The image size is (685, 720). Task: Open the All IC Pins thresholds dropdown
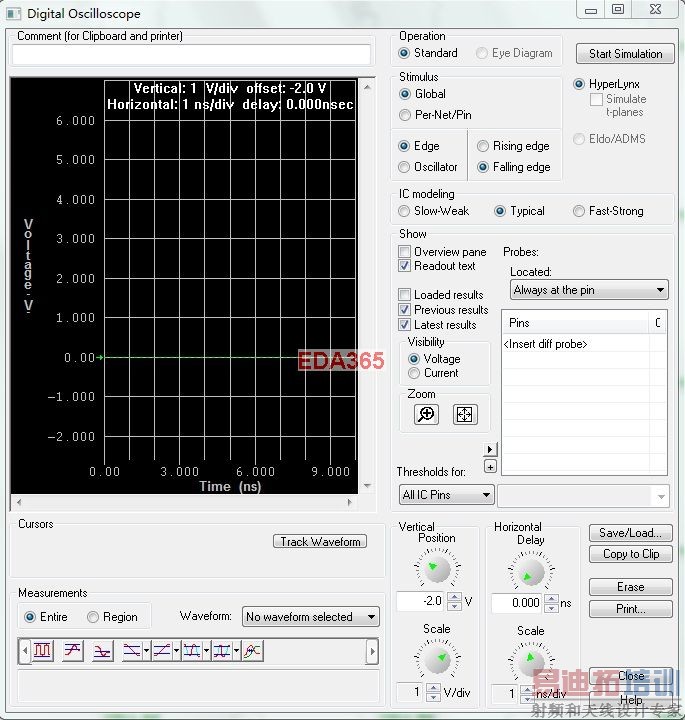(x=447, y=495)
